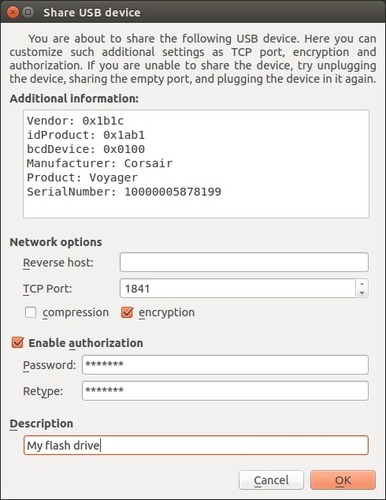Click the Reverse host input field
Screen dimensions: 386x500
coord(244,262)
